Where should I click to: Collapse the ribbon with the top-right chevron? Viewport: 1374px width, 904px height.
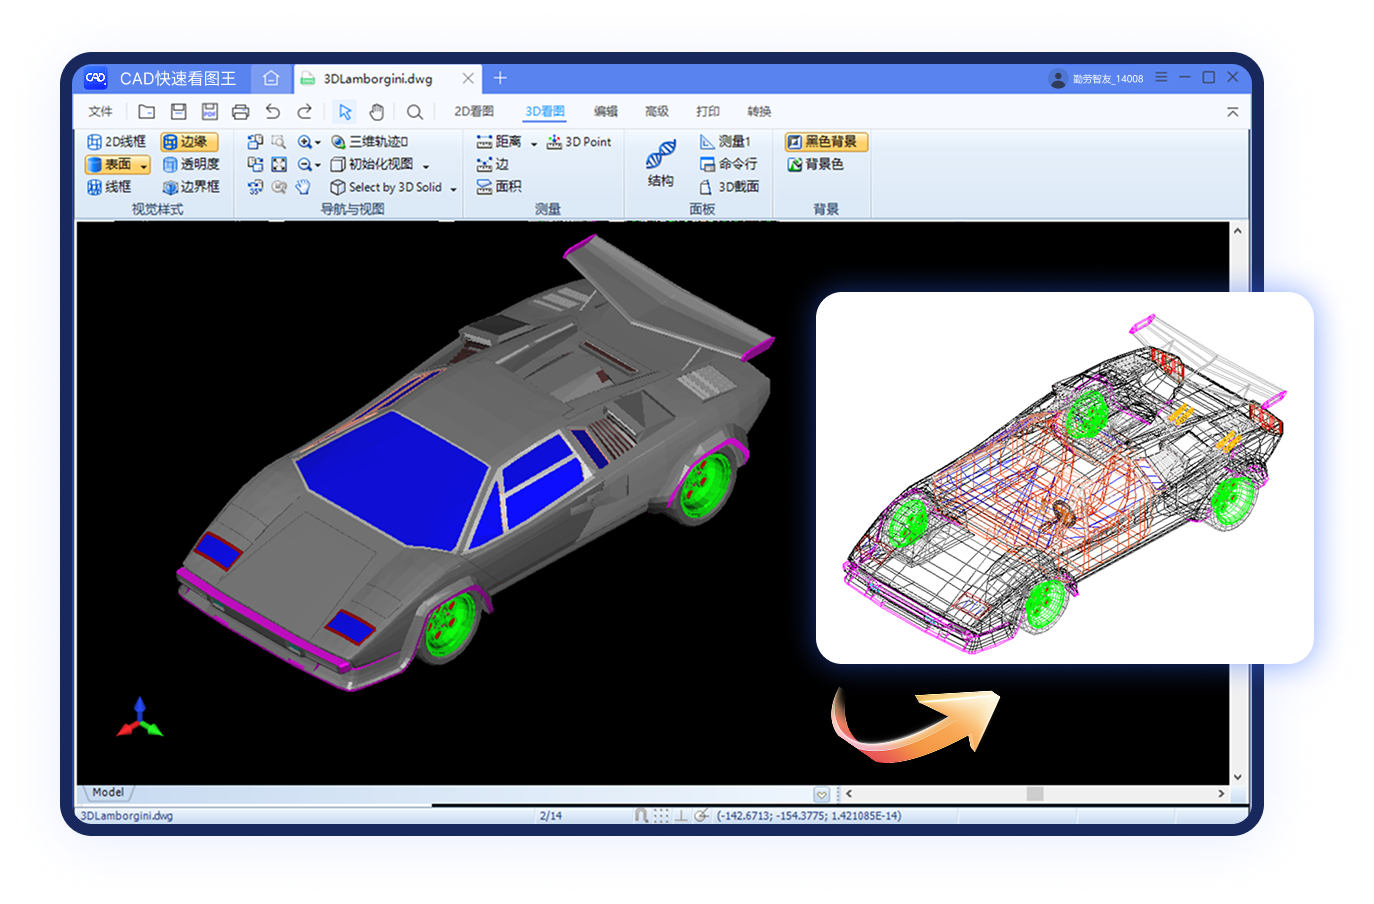pos(1233,112)
